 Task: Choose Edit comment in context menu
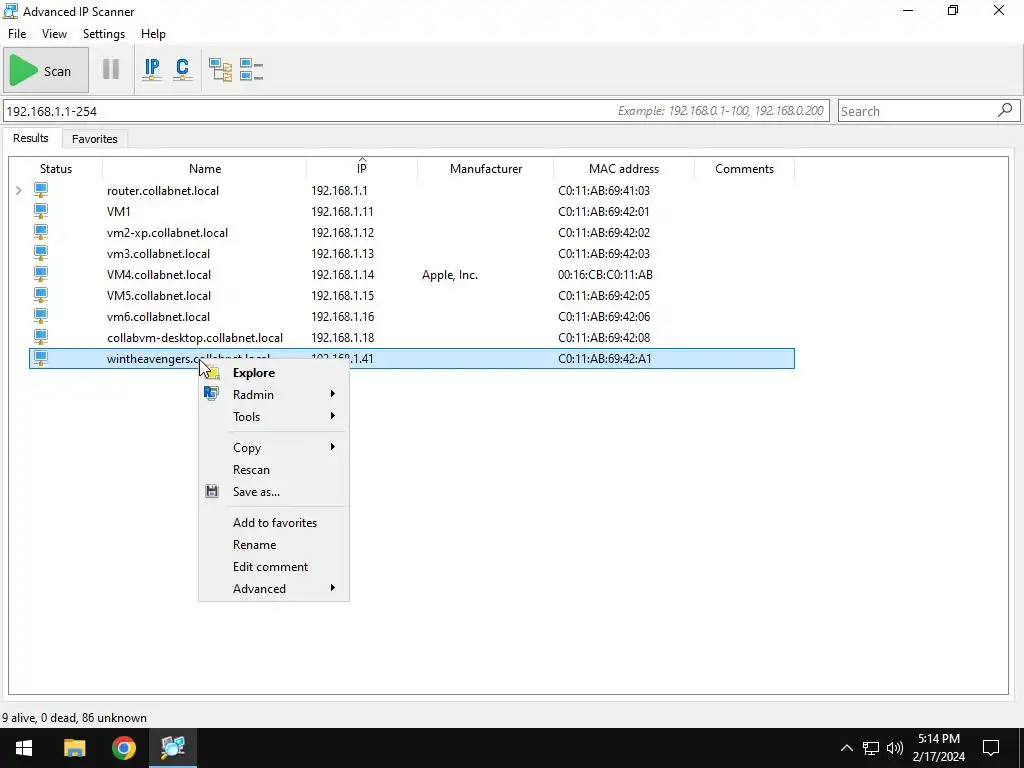[274, 567]
